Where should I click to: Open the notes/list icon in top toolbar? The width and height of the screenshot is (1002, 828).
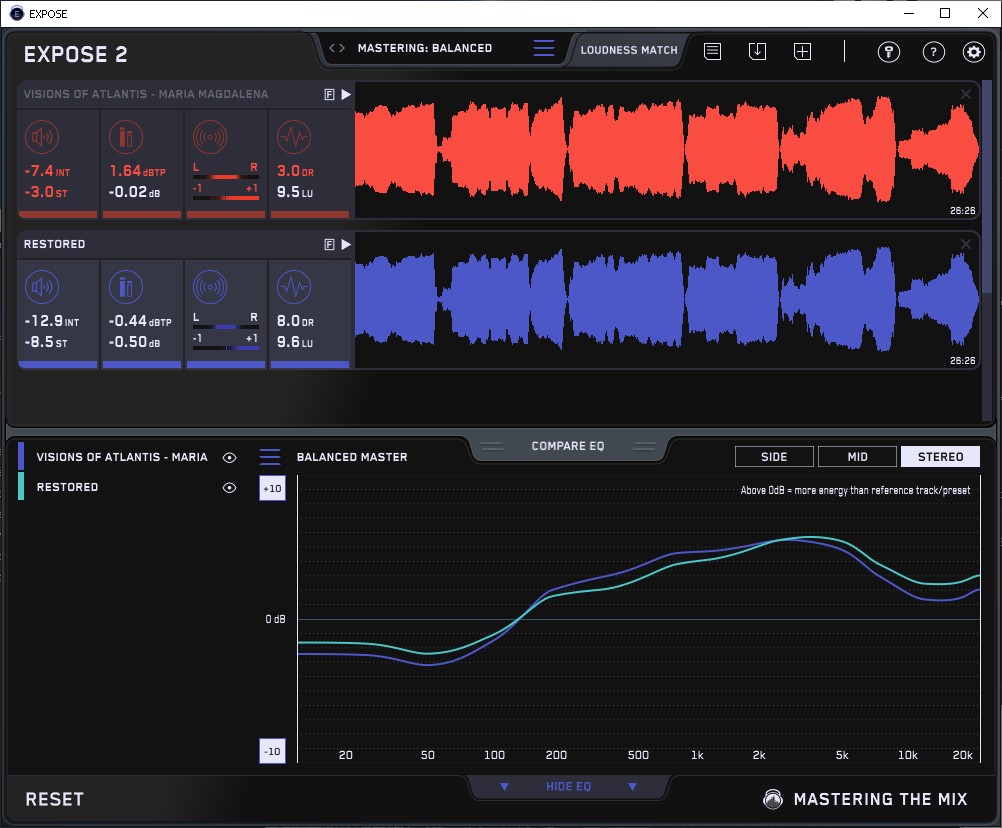coord(713,51)
